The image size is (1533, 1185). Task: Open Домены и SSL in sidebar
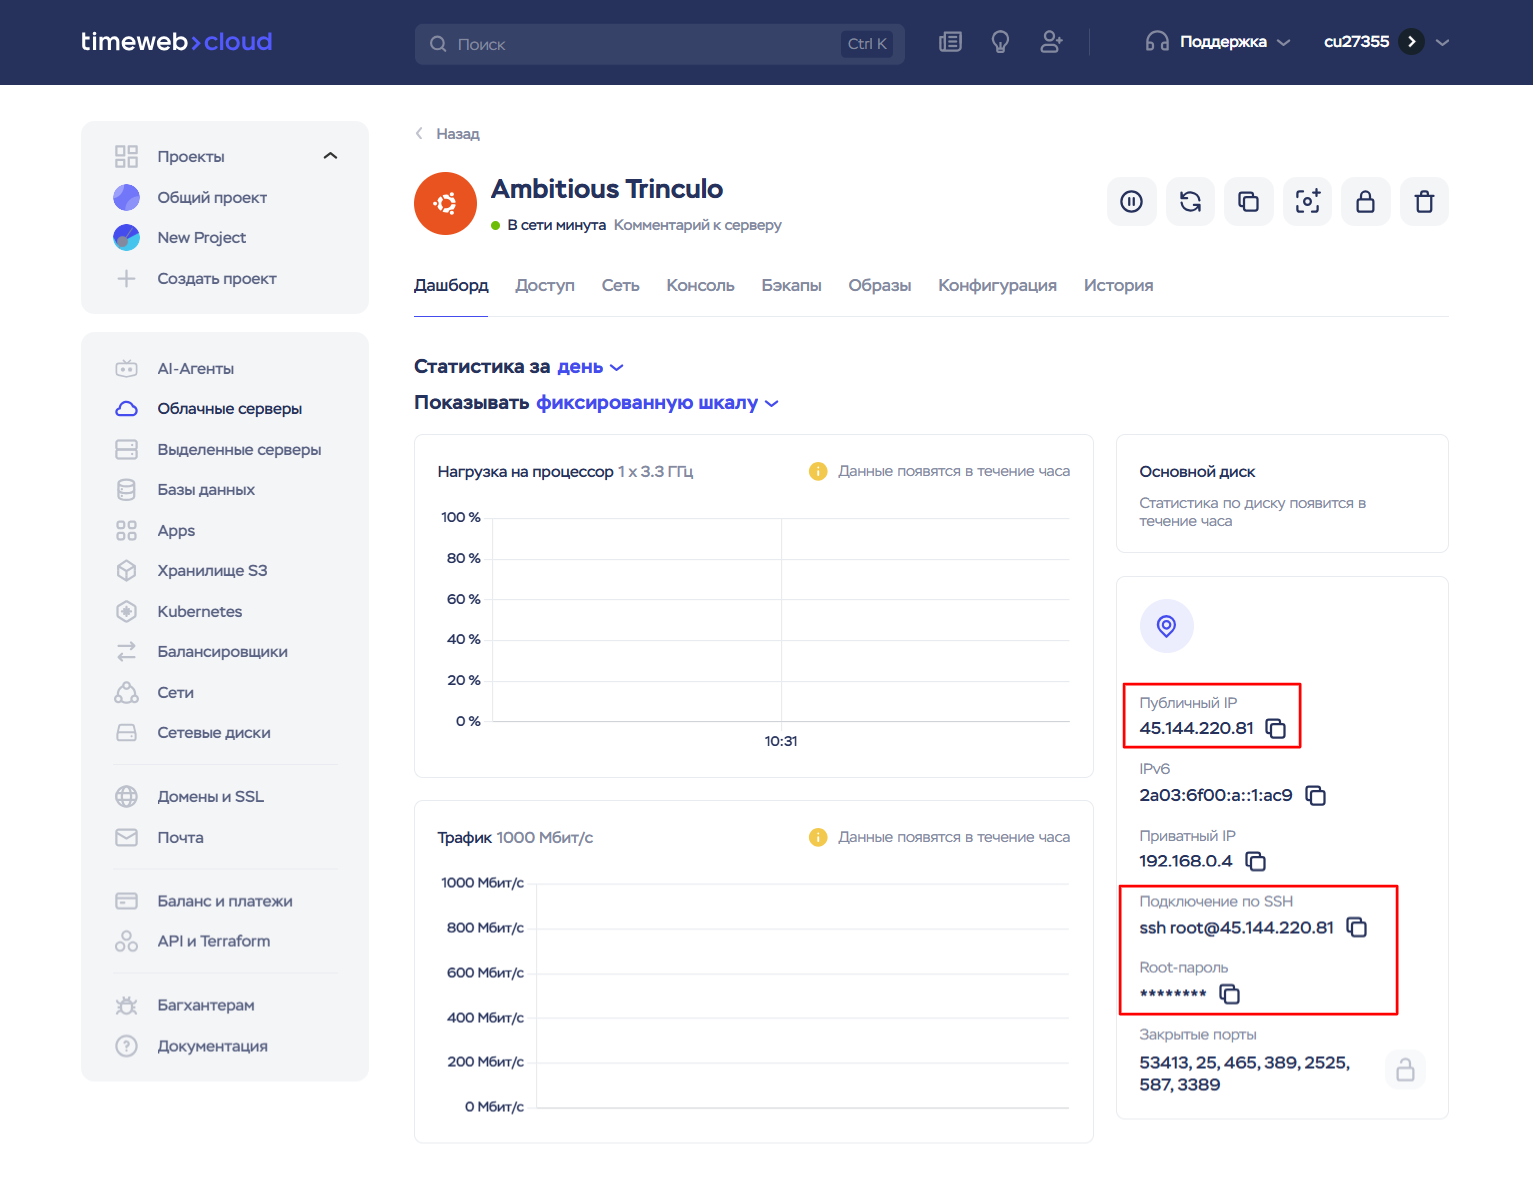pyautogui.click(x=210, y=796)
